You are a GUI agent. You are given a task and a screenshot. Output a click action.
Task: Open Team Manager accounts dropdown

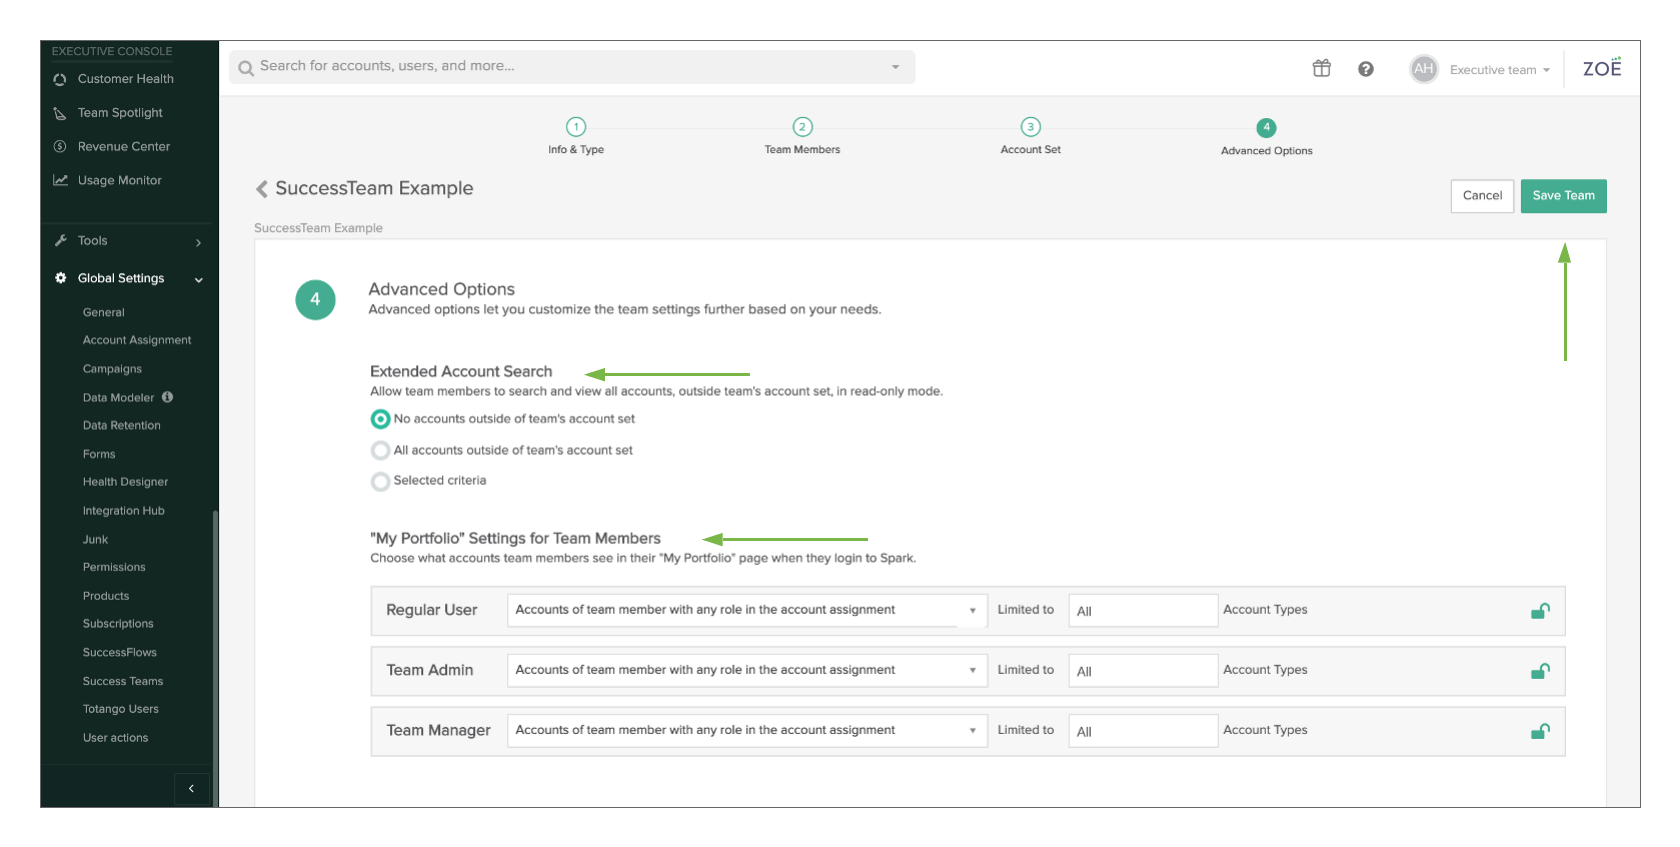(747, 731)
